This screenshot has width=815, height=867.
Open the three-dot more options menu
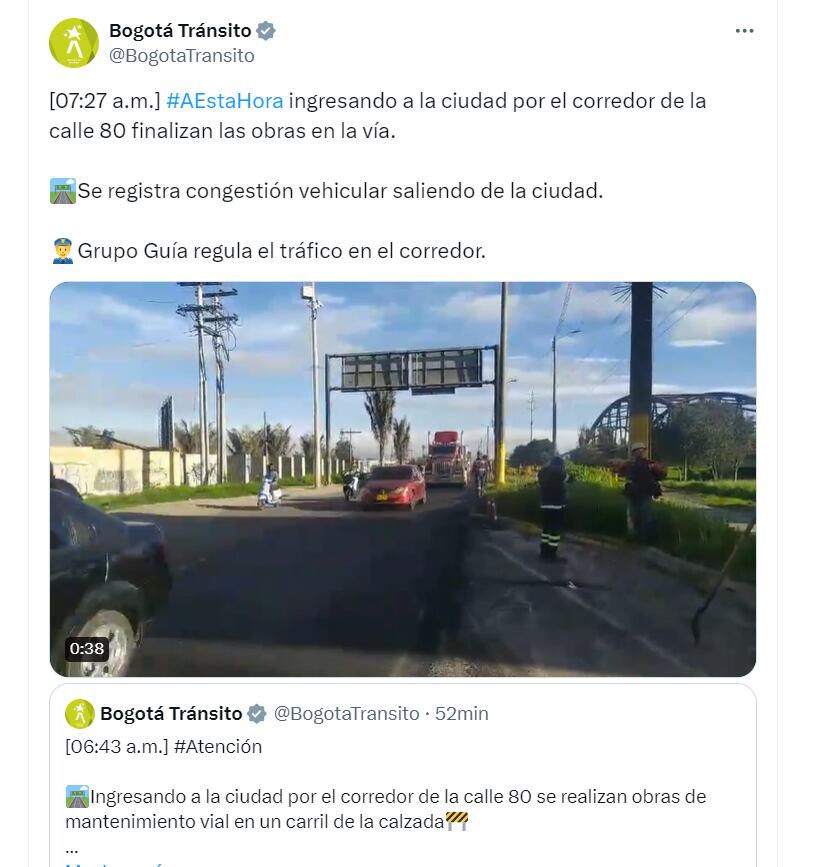(x=744, y=31)
